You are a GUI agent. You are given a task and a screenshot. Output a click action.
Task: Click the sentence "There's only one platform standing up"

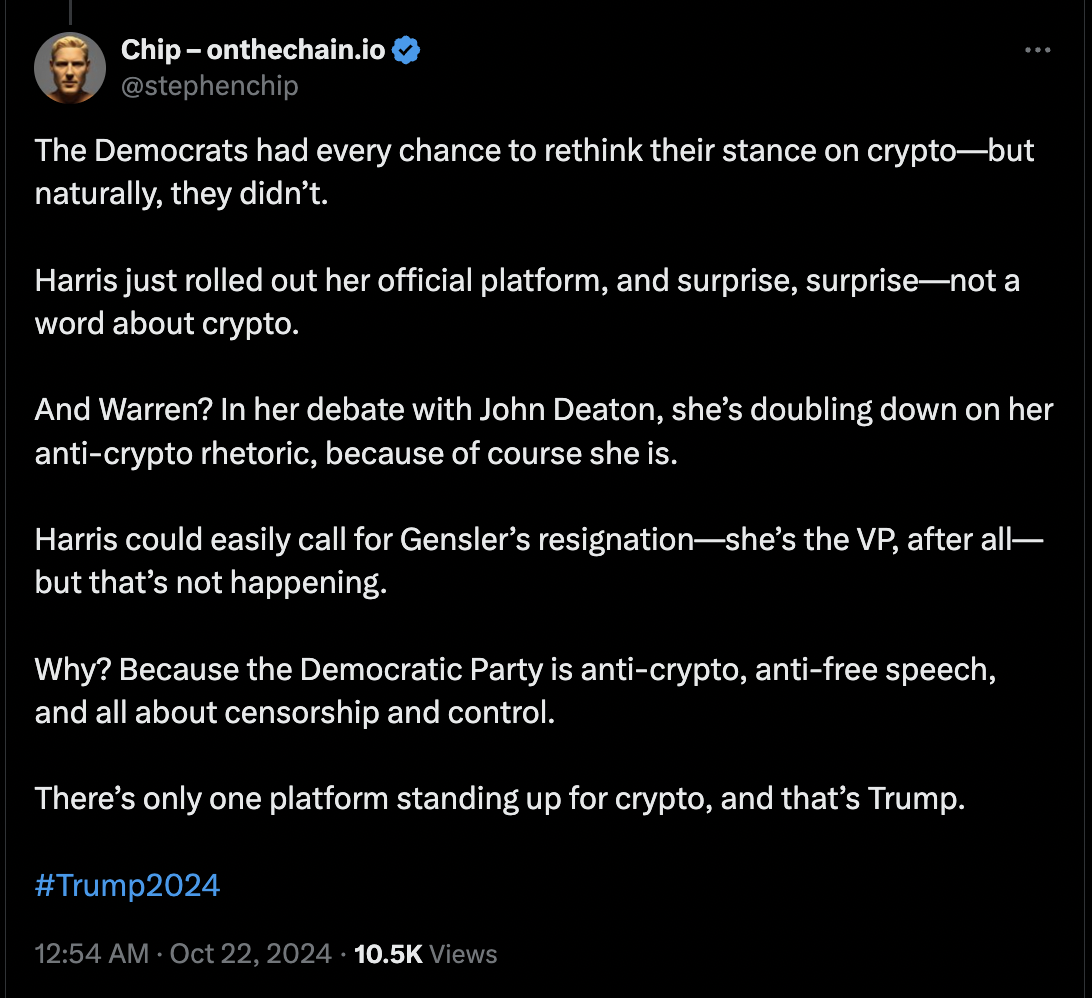point(500,799)
